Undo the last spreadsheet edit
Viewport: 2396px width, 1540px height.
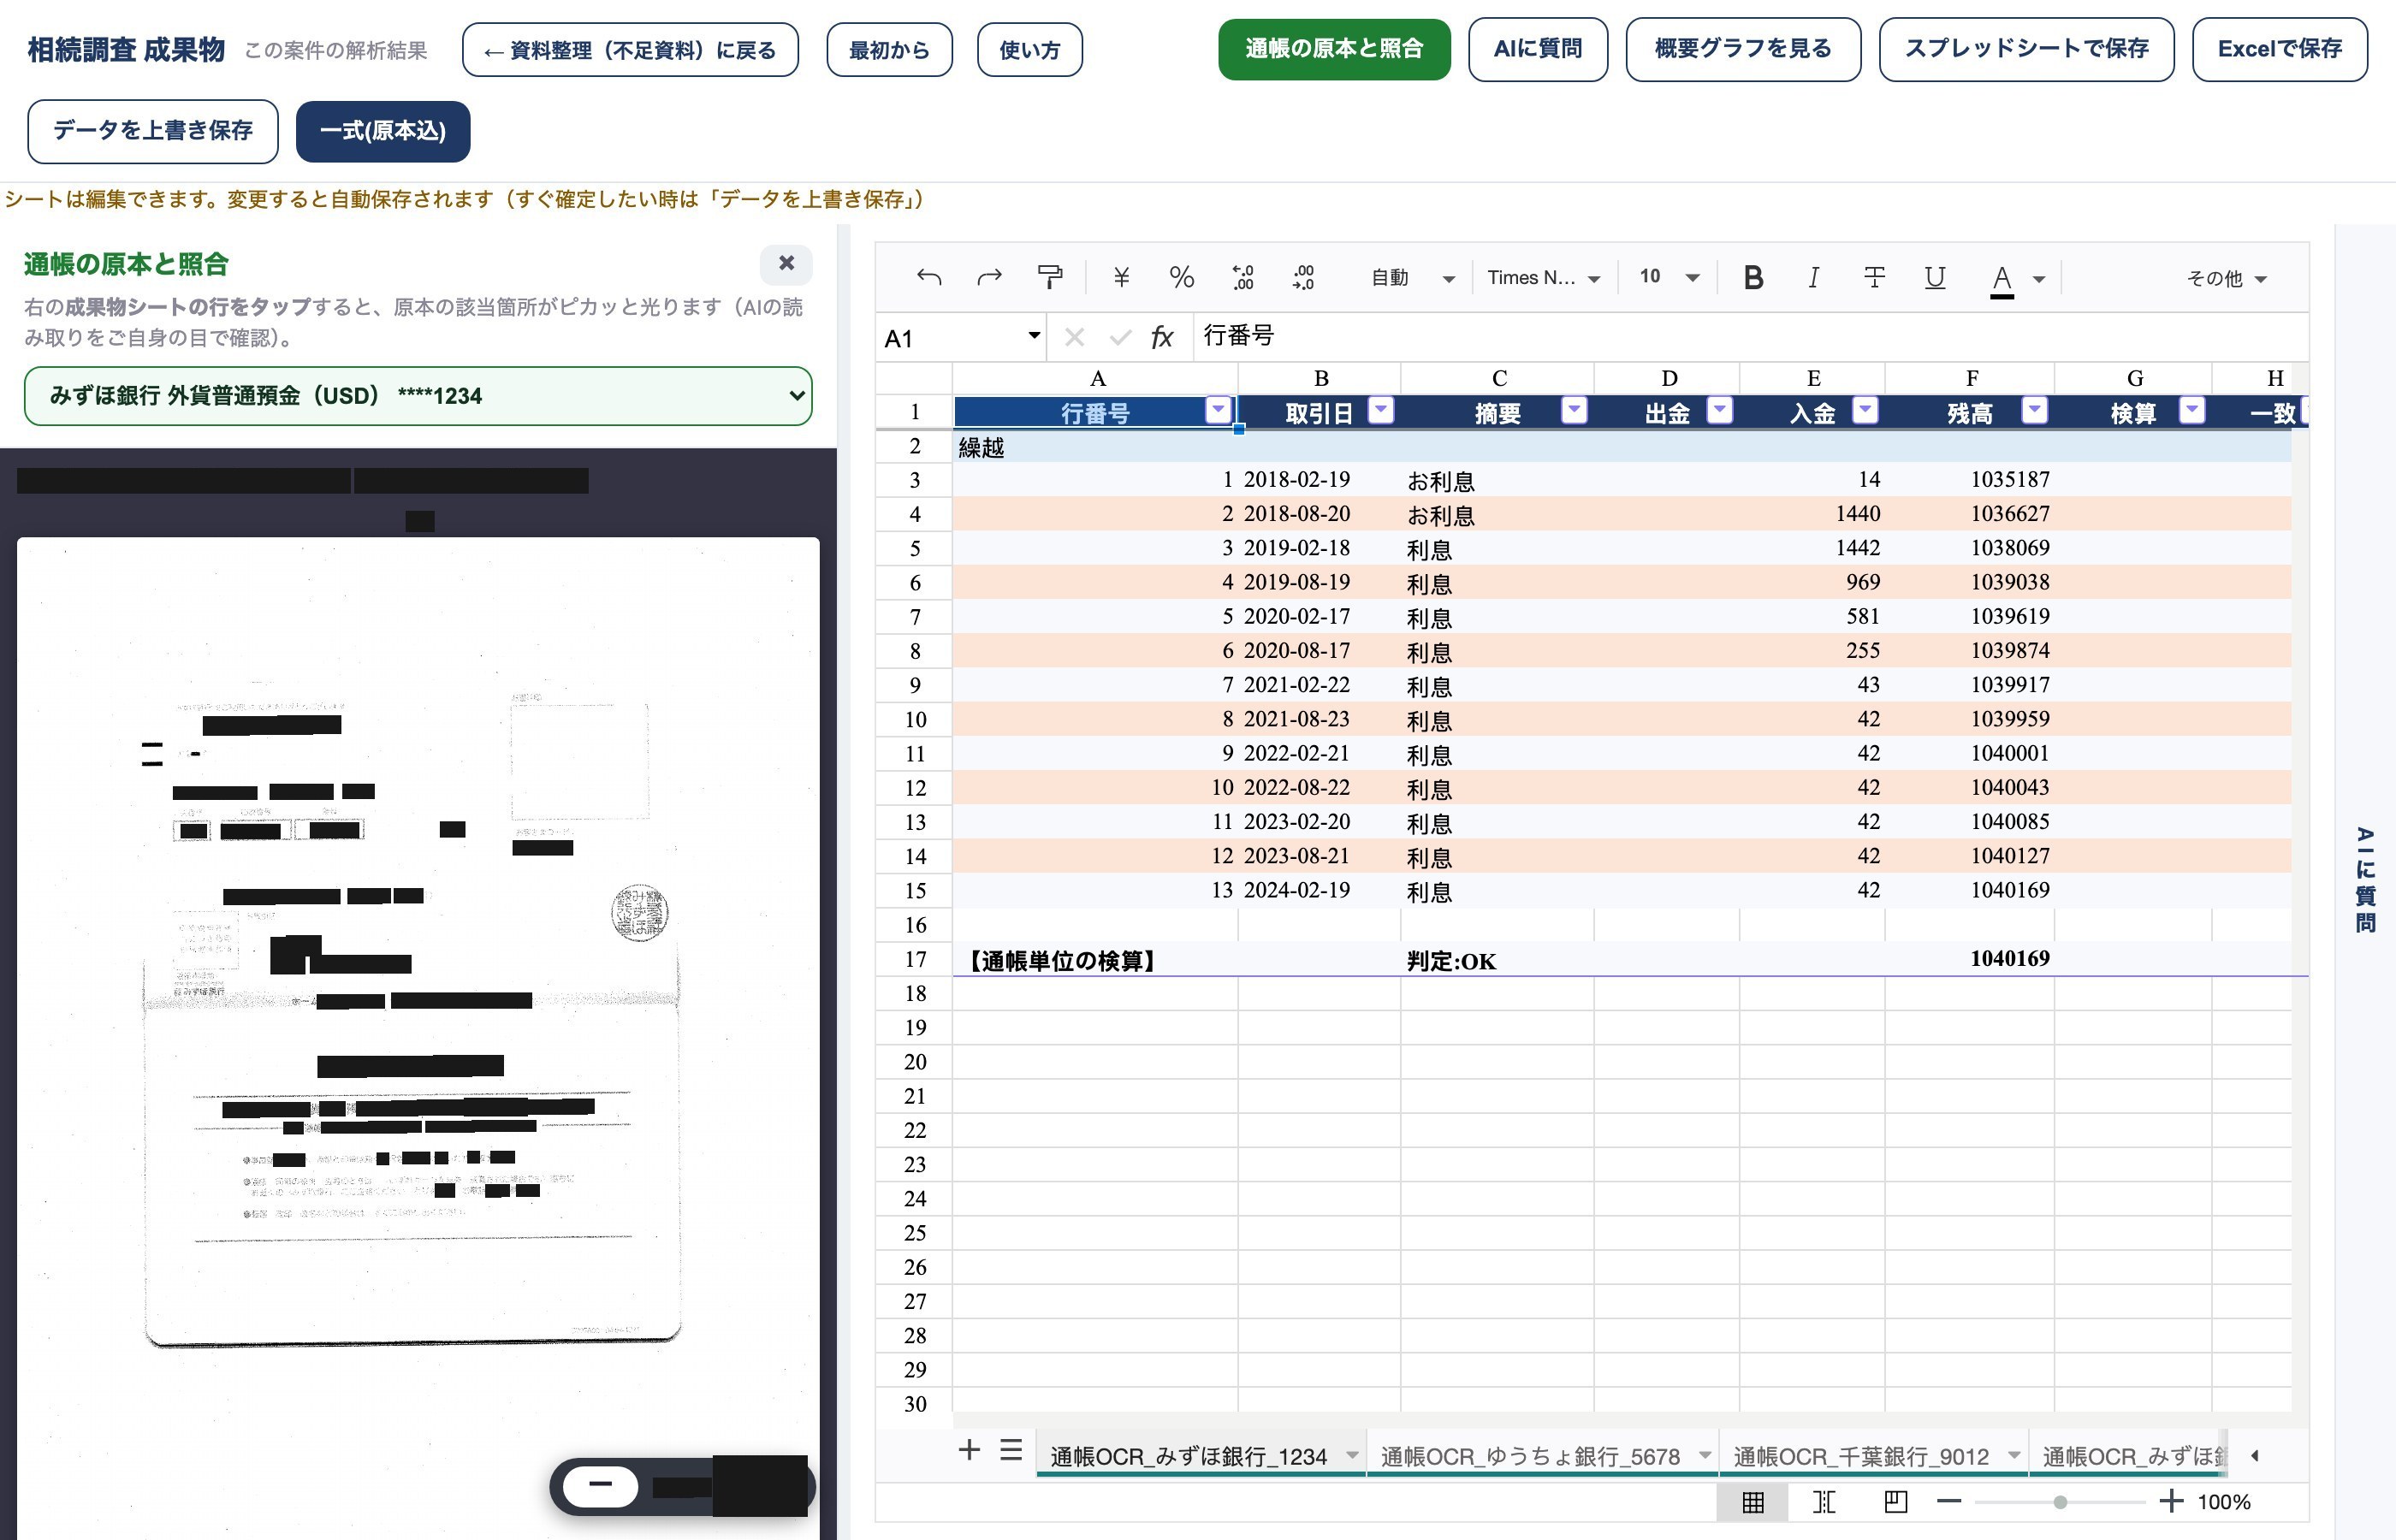tap(929, 277)
